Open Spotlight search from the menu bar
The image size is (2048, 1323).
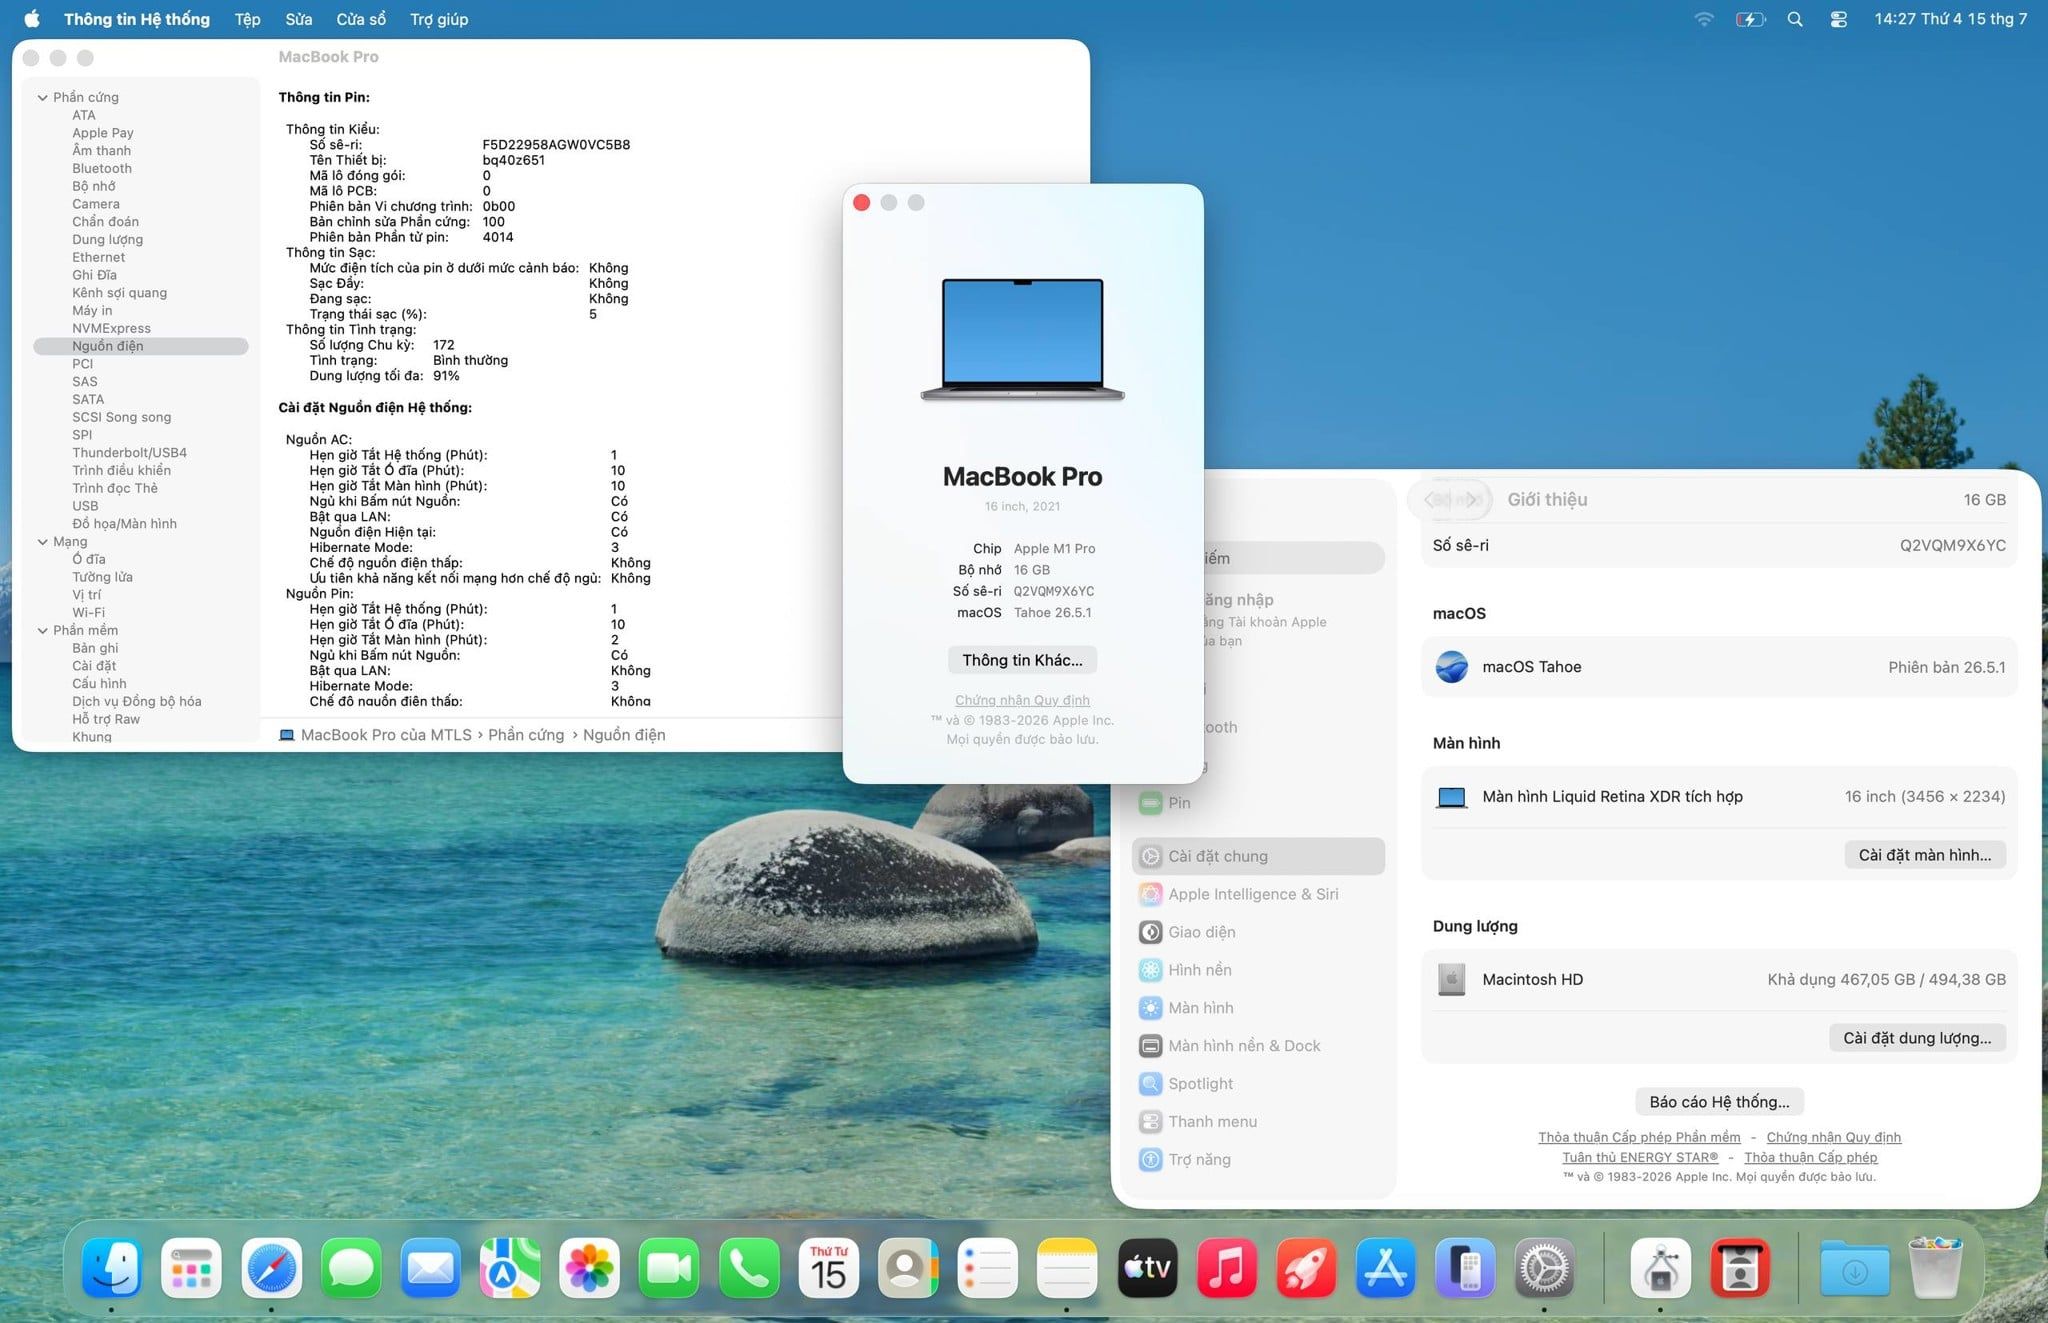(1795, 19)
